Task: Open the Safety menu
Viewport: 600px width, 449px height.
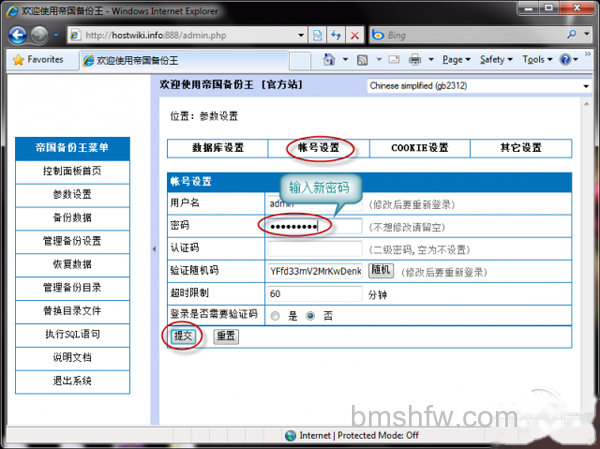Action: [x=496, y=59]
